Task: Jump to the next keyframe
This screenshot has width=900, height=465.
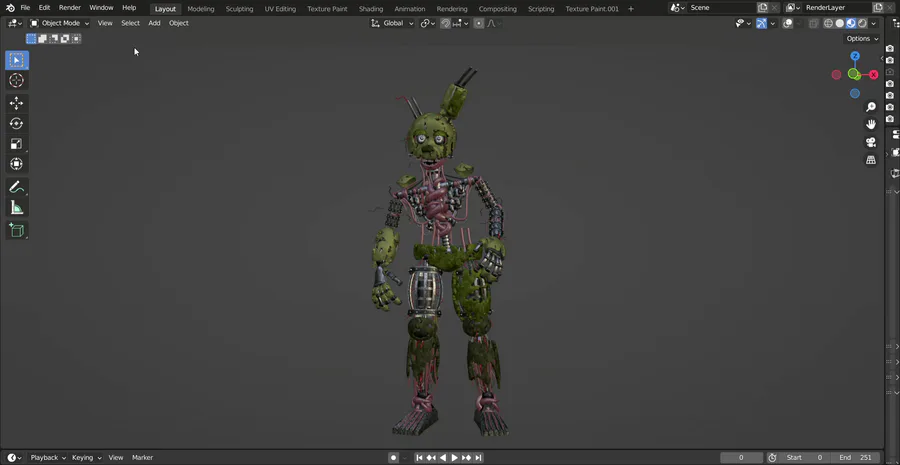Action: 467,458
